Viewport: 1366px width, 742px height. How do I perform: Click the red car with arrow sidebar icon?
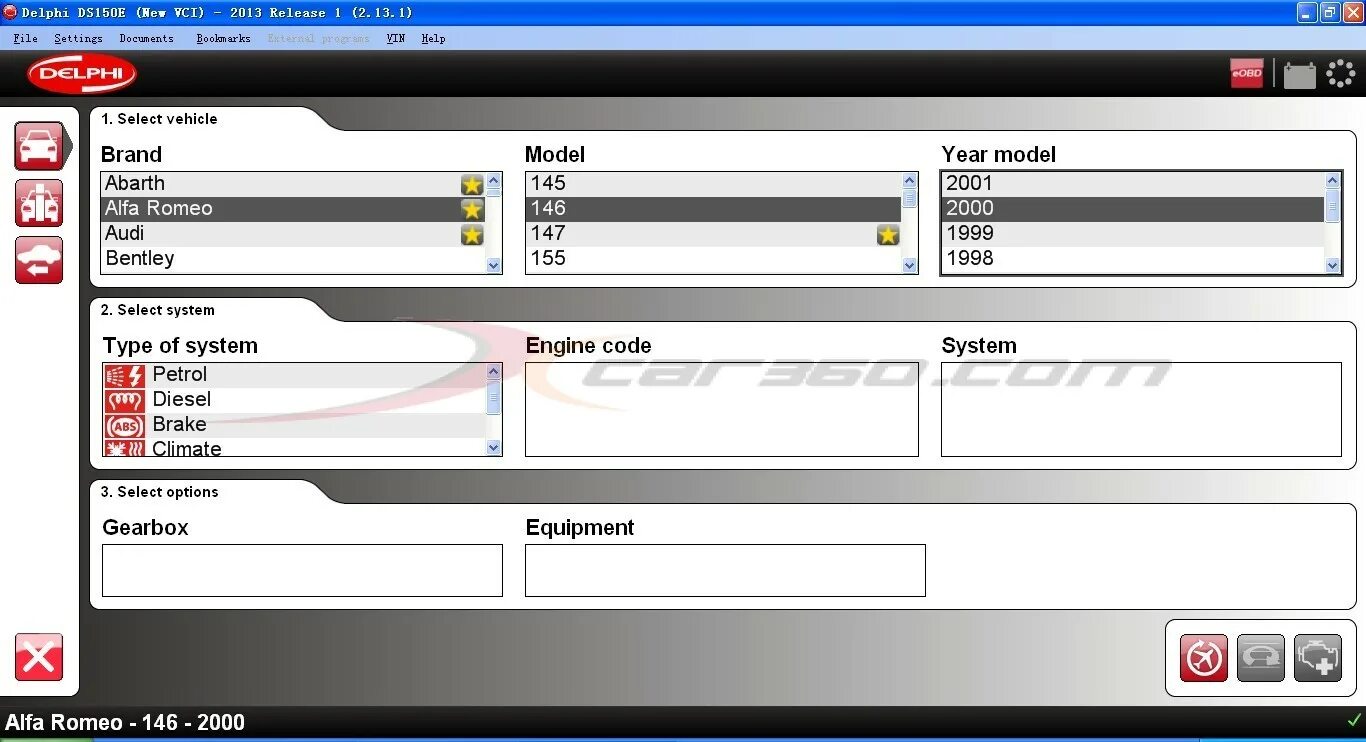point(39,260)
